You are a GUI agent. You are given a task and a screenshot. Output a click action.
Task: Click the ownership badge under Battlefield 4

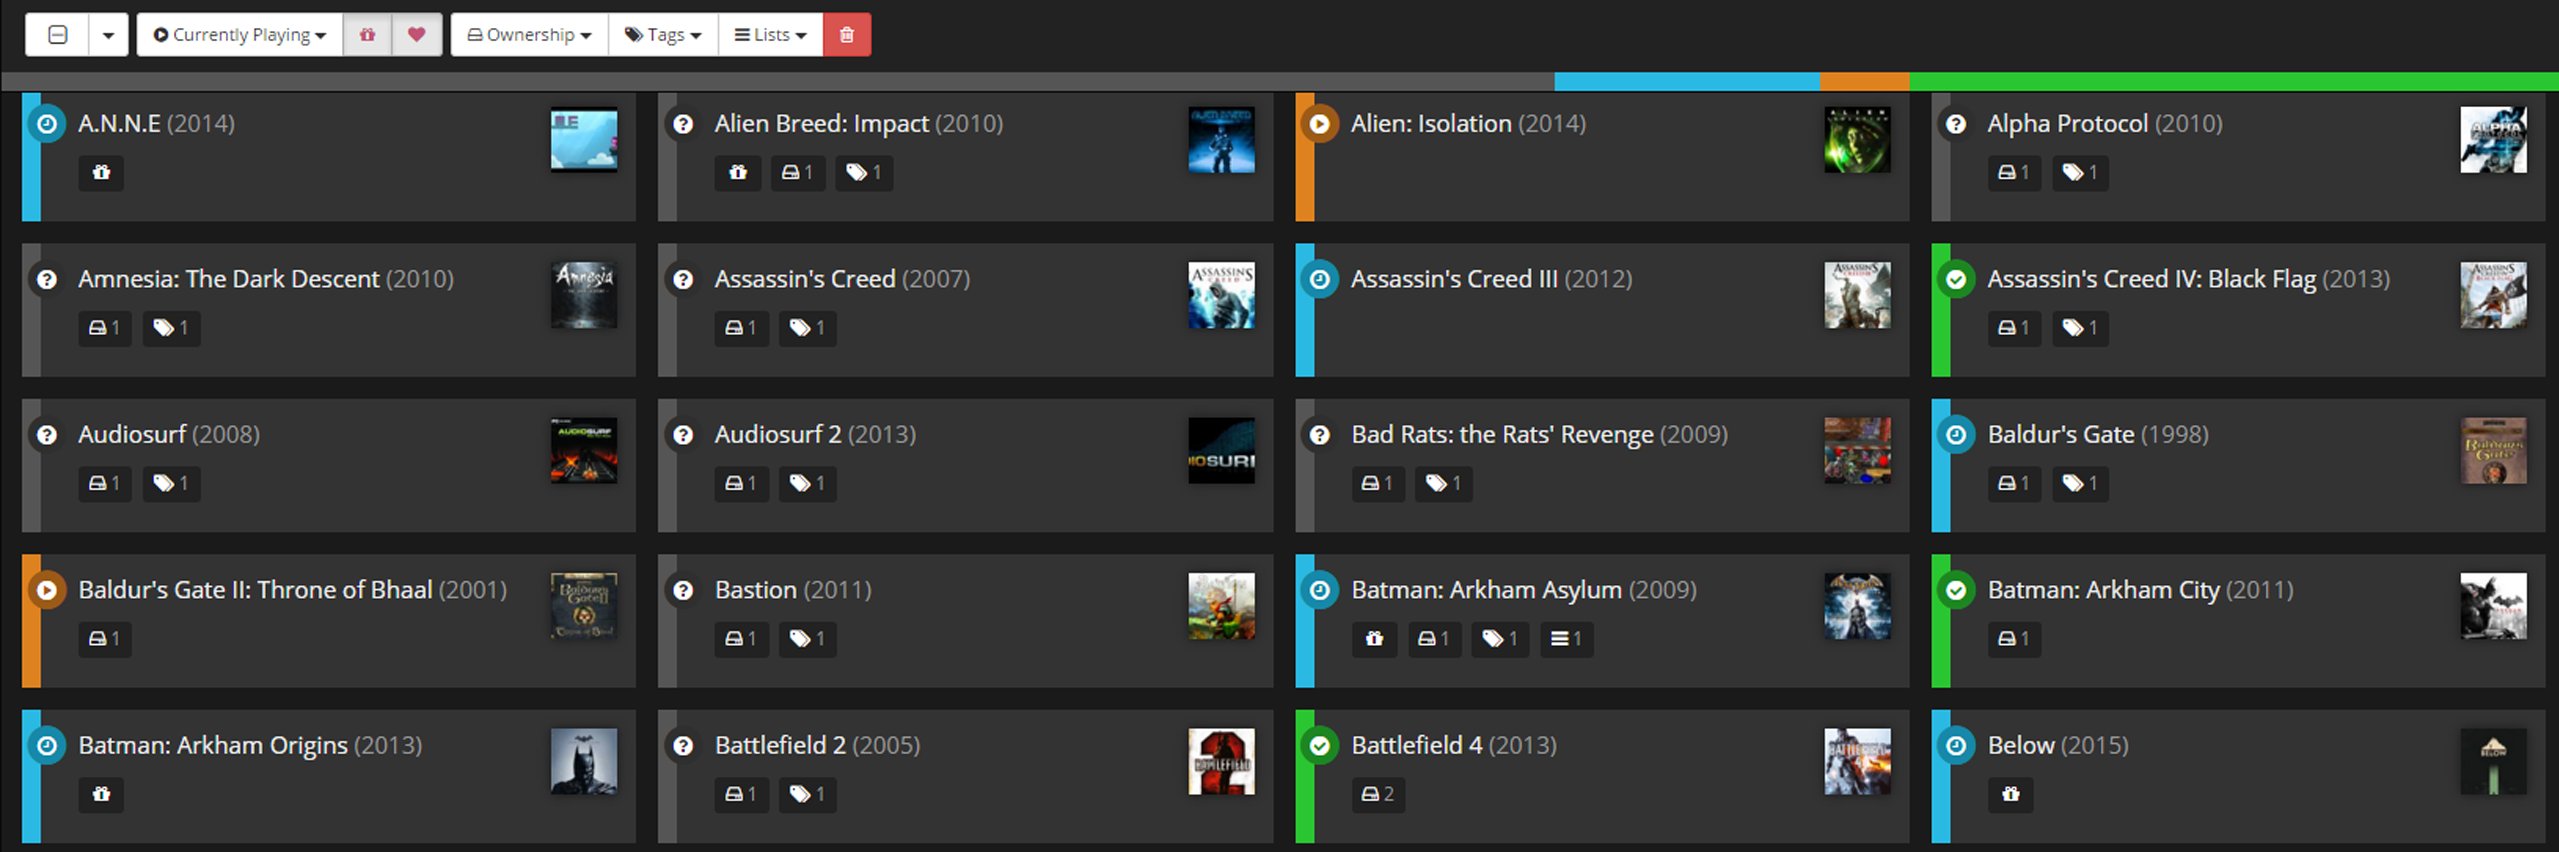pyautogui.click(x=1378, y=794)
